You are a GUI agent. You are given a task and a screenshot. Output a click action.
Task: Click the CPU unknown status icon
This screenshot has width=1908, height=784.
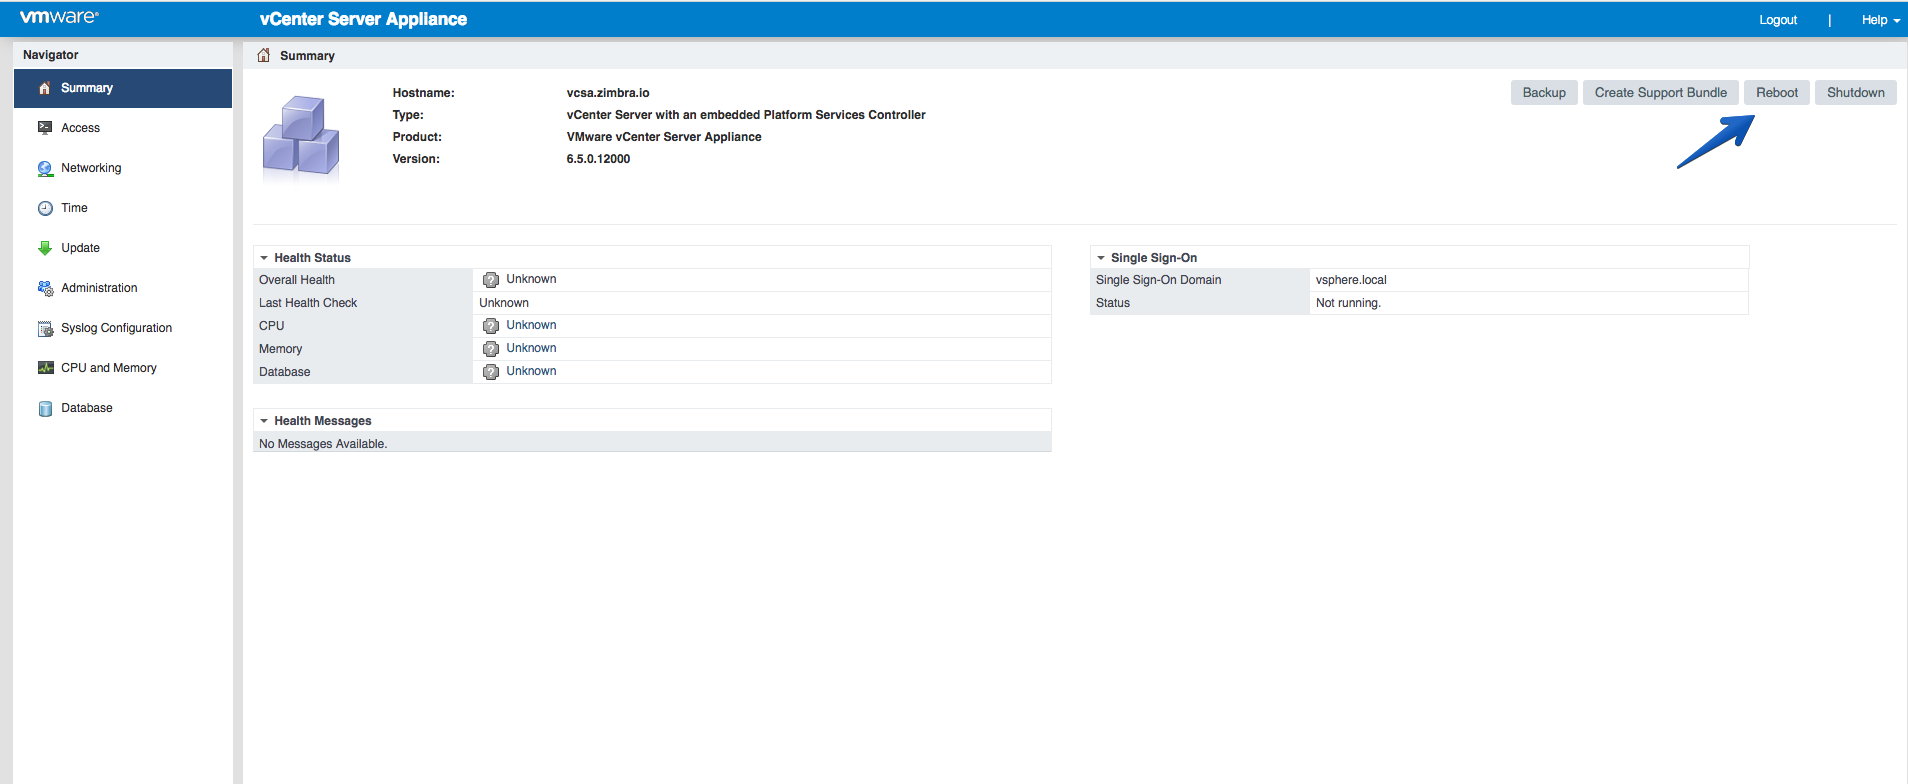coord(491,326)
